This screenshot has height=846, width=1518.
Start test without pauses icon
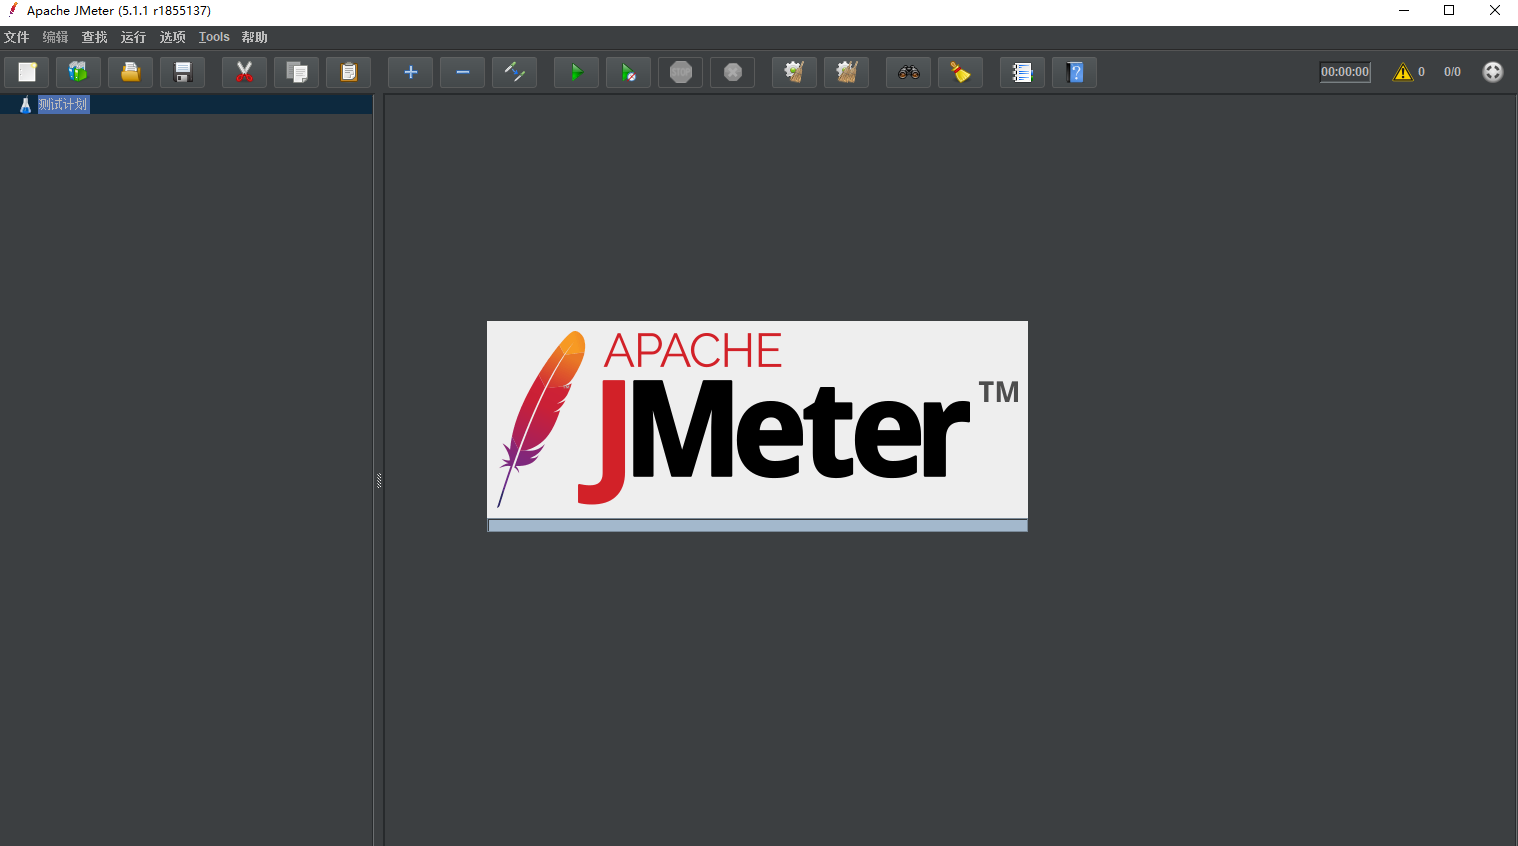point(628,72)
